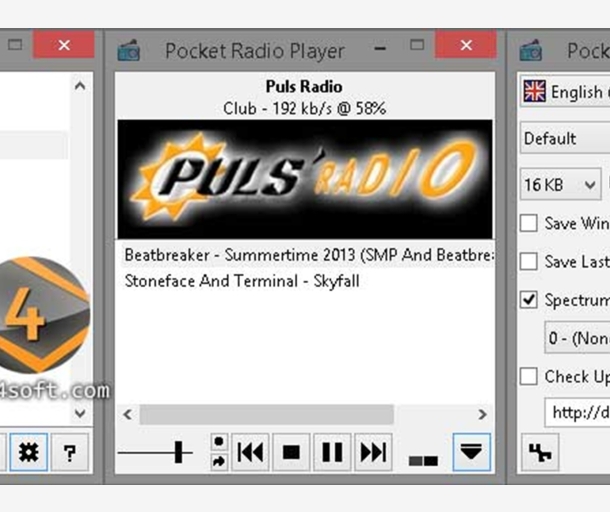The height and width of the screenshot is (512, 610).
Task: Click the volume slider handle
Action: pyautogui.click(x=180, y=453)
